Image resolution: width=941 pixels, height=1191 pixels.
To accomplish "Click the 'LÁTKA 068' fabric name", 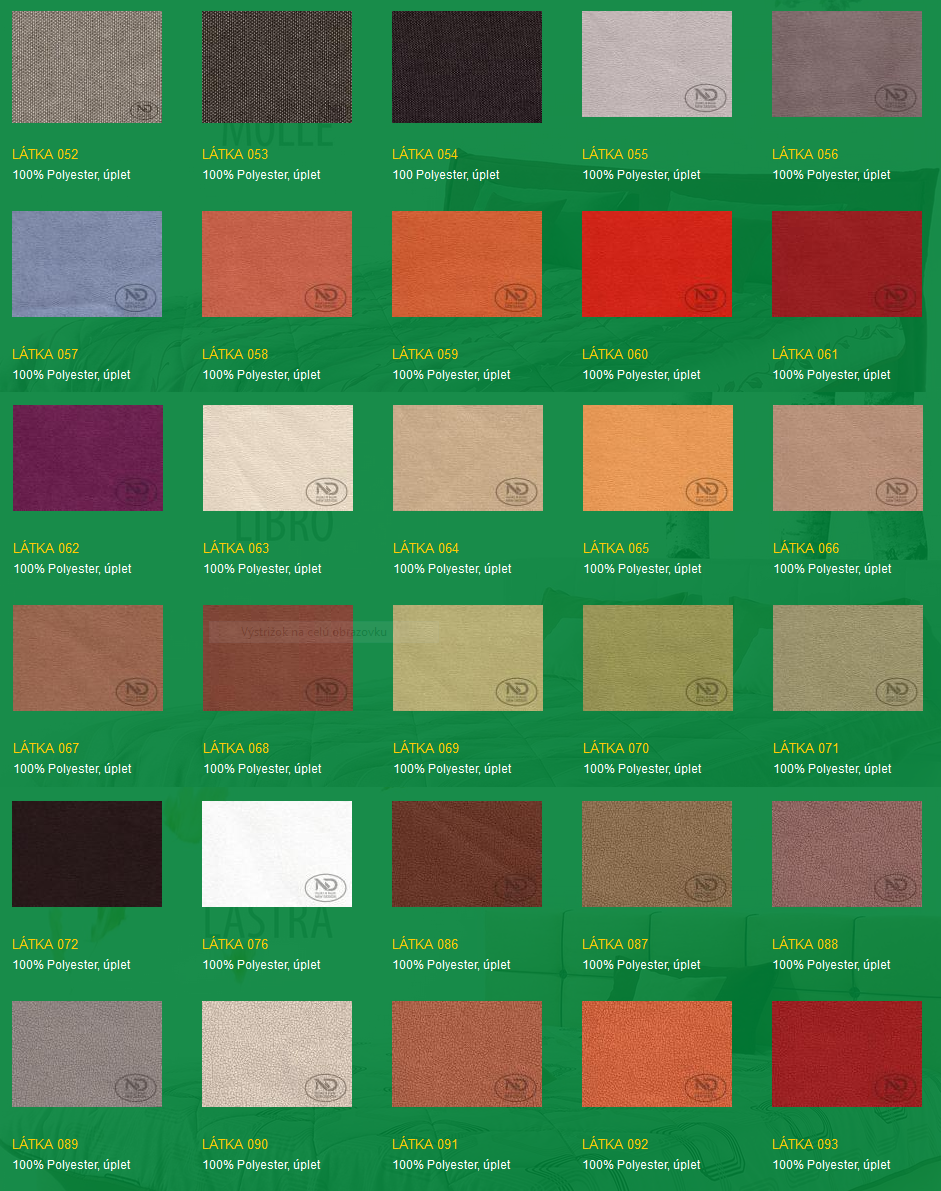I will 236,748.
